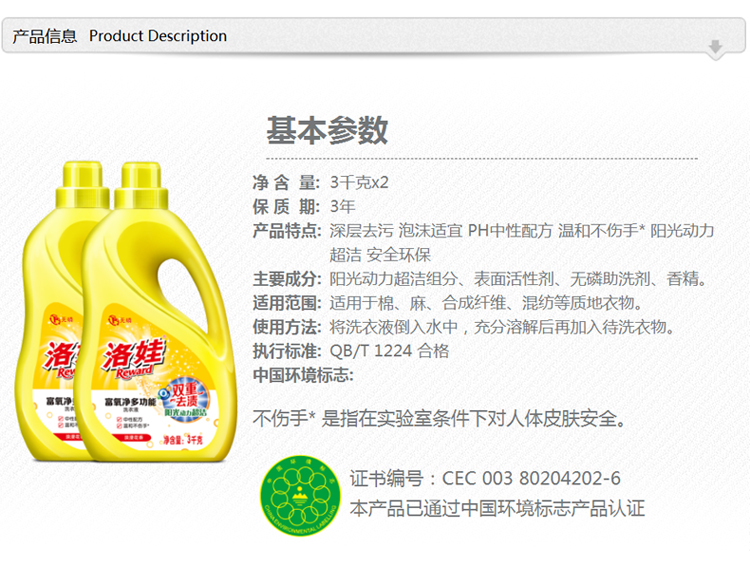Click the 保质期 3年 value

(342, 207)
